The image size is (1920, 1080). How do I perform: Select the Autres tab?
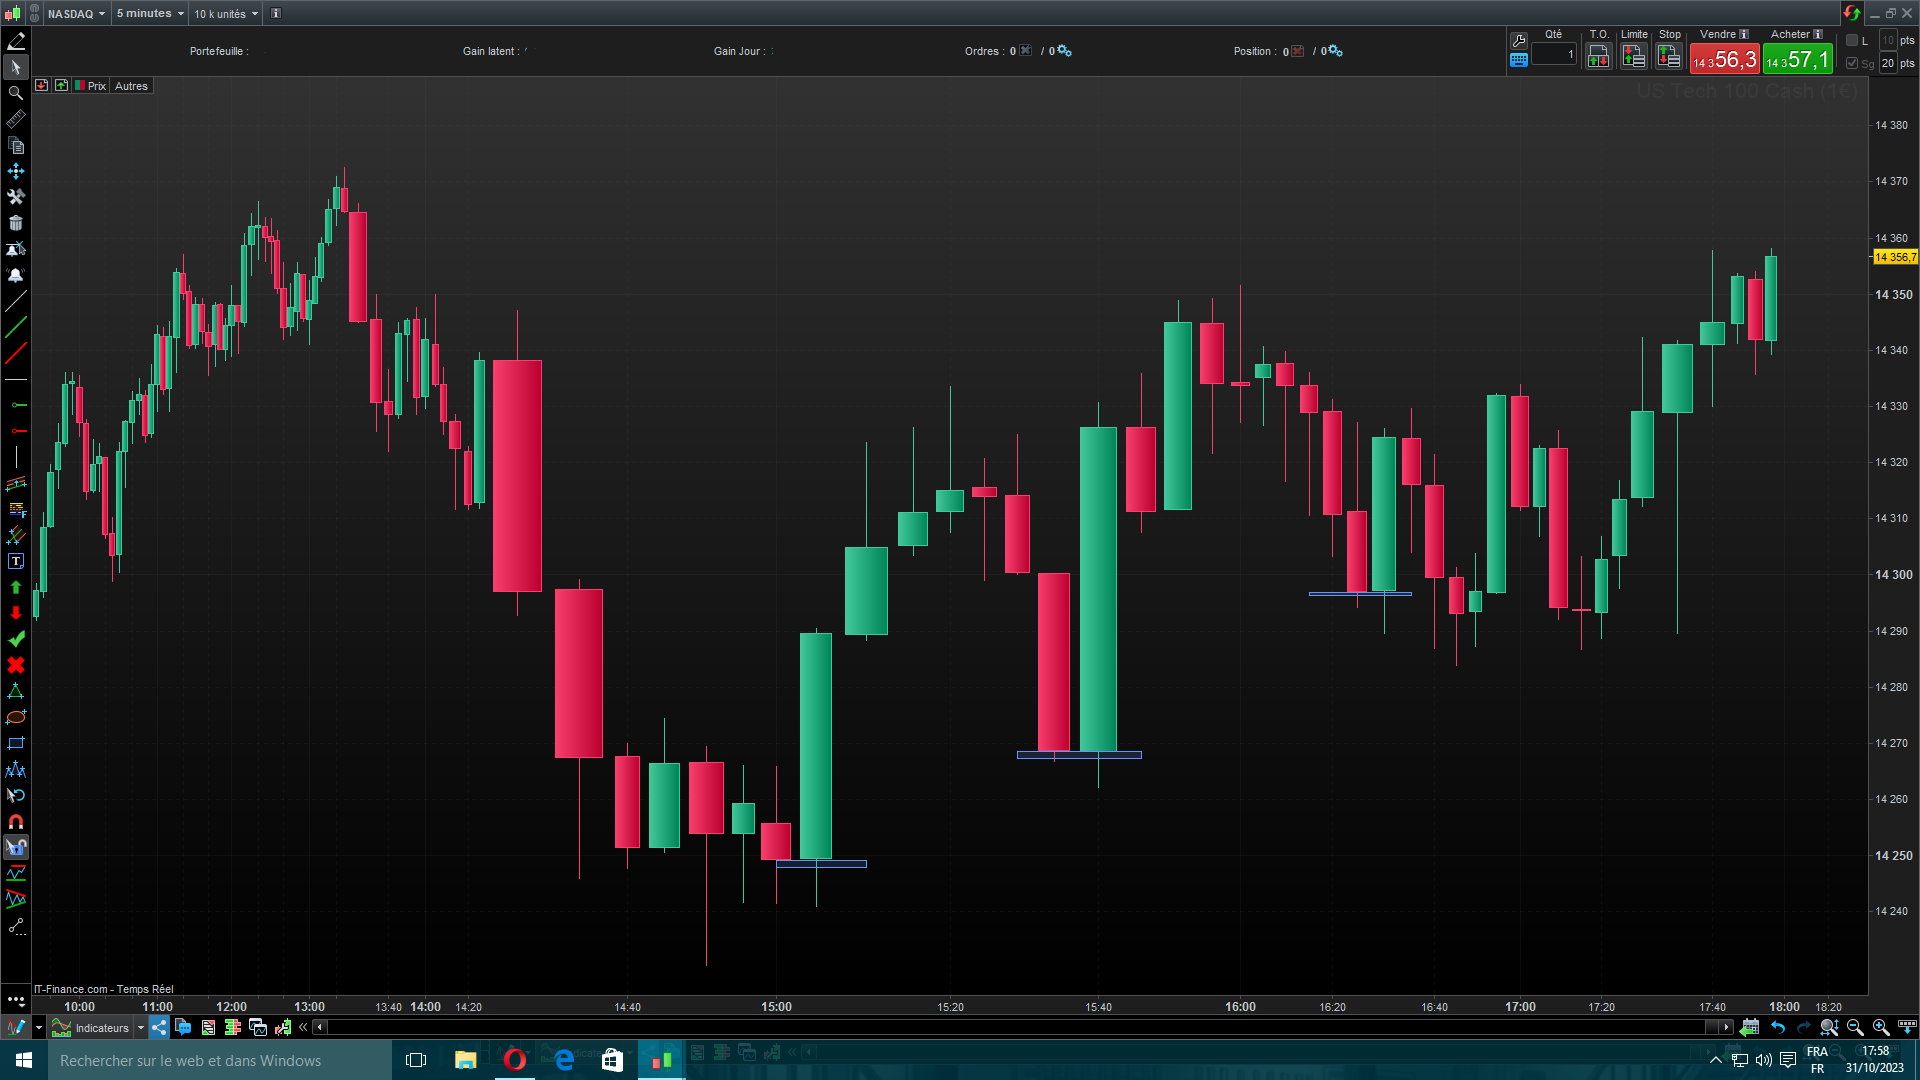click(131, 86)
